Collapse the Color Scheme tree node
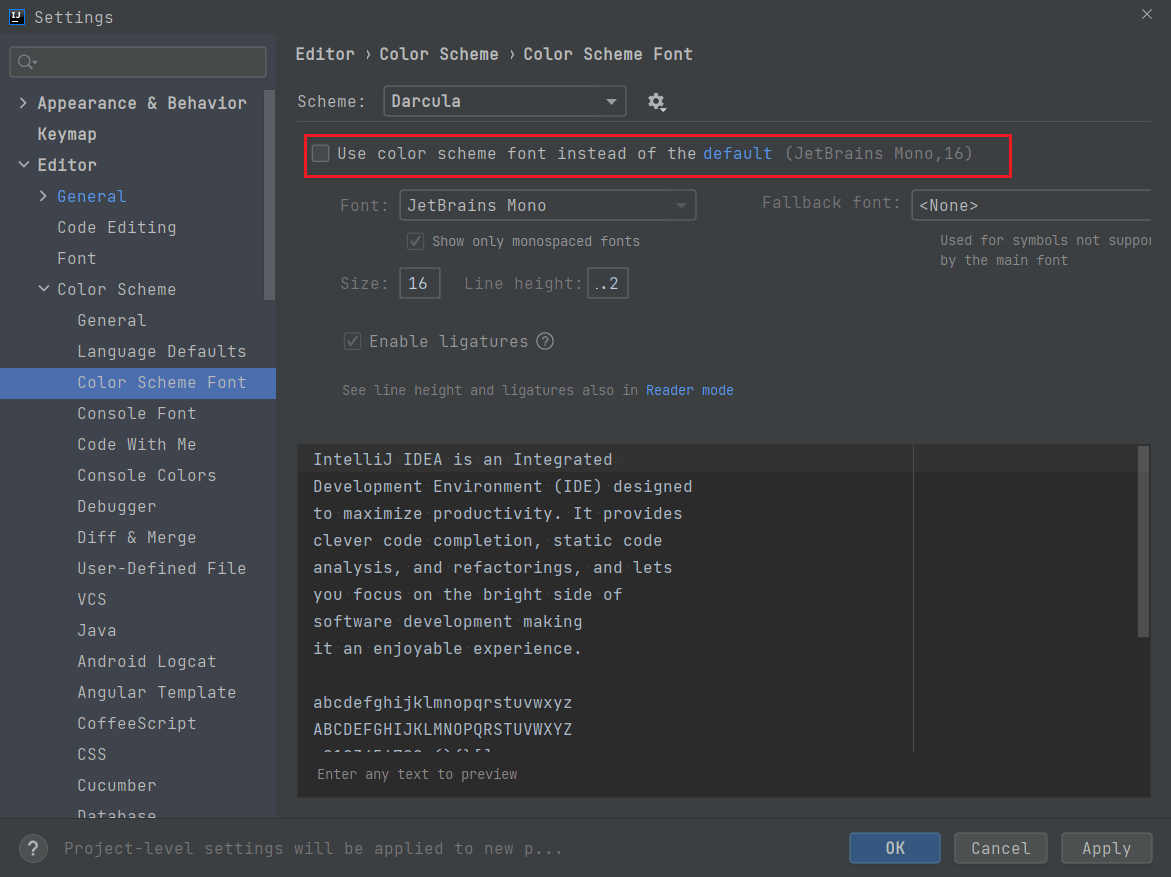 [x=44, y=288]
